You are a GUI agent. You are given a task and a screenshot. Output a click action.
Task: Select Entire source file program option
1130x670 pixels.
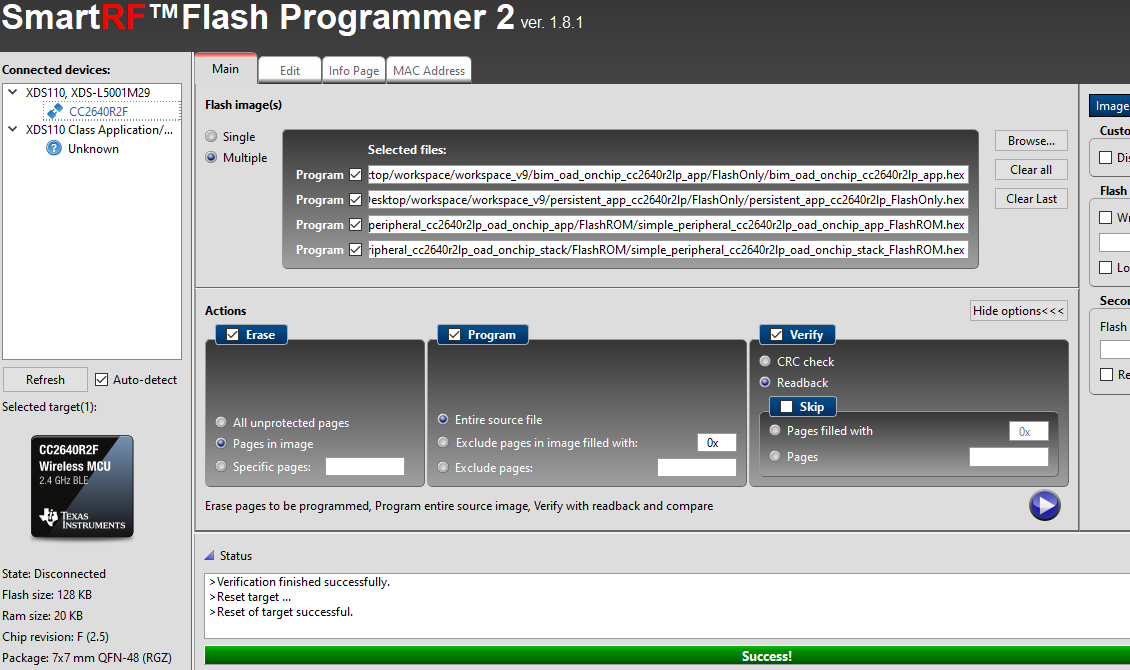click(x=443, y=419)
